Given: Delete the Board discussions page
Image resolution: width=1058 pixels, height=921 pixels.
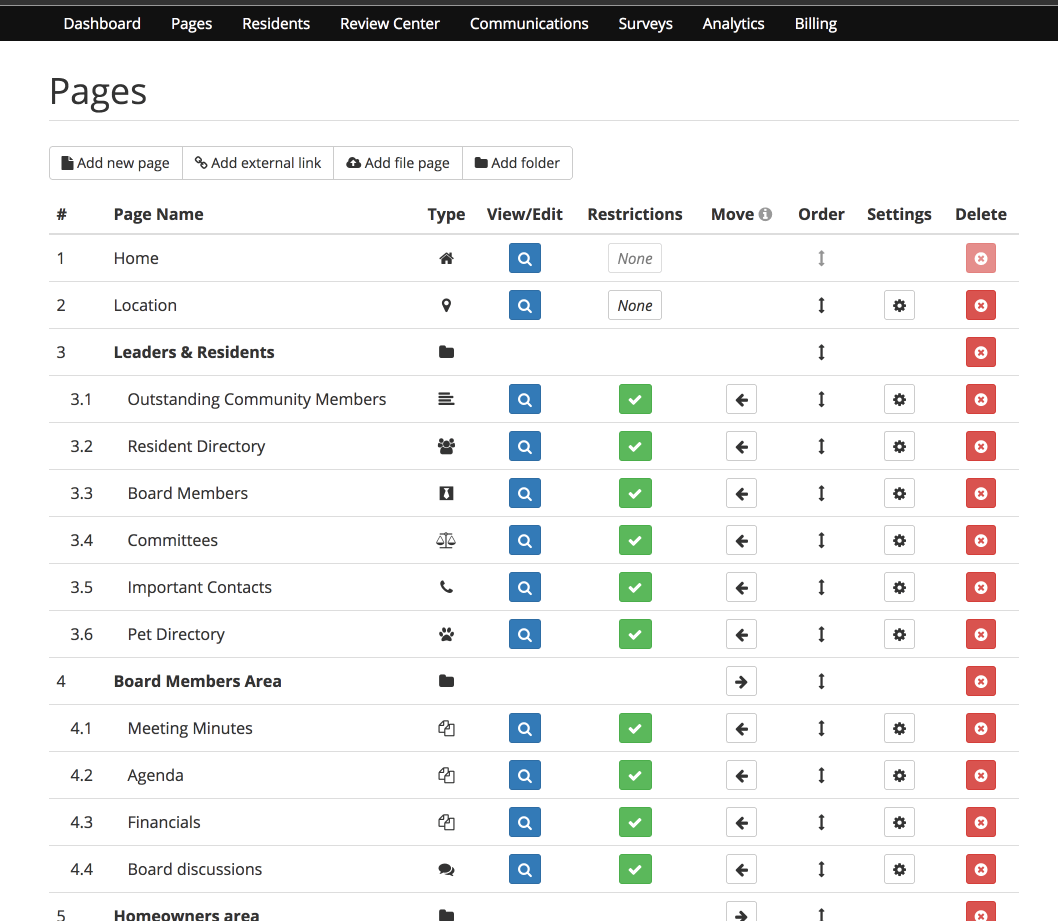Looking at the screenshot, I should 980,869.
